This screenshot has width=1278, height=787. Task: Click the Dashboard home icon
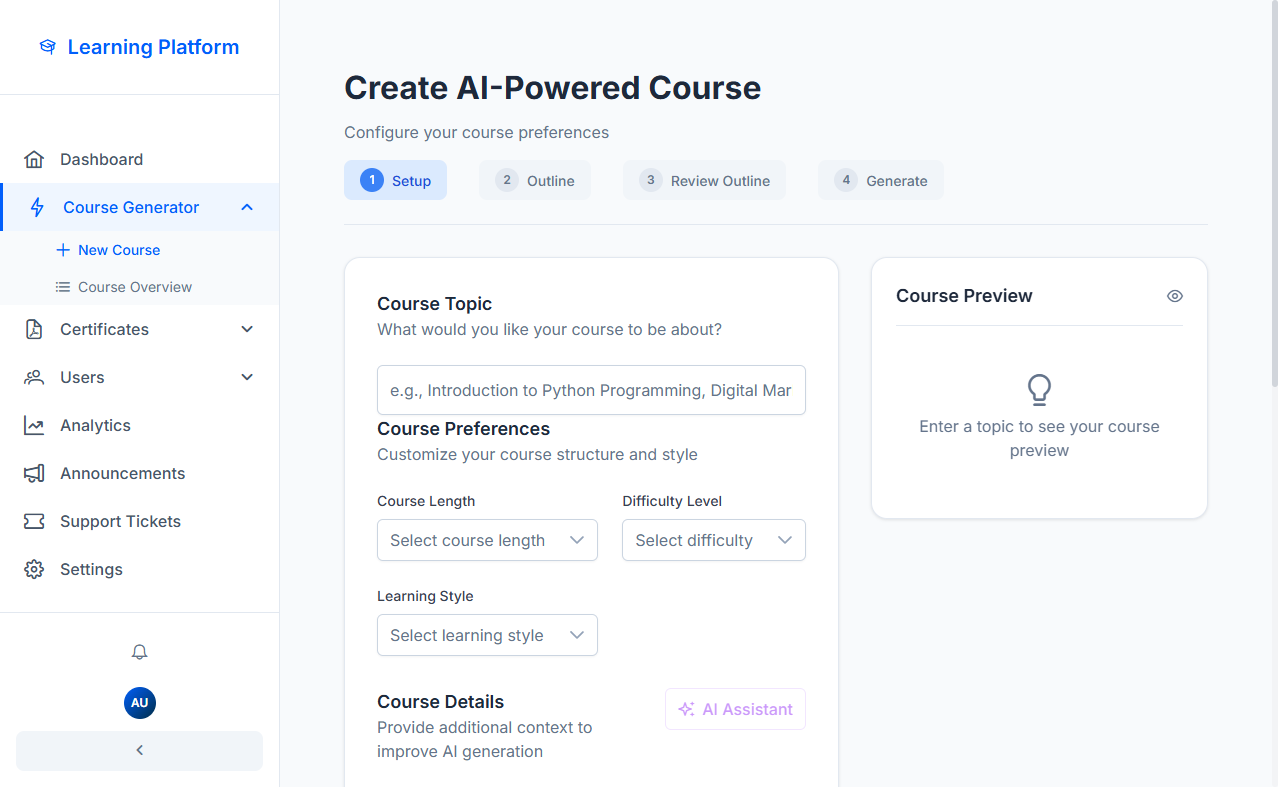click(x=34, y=160)
